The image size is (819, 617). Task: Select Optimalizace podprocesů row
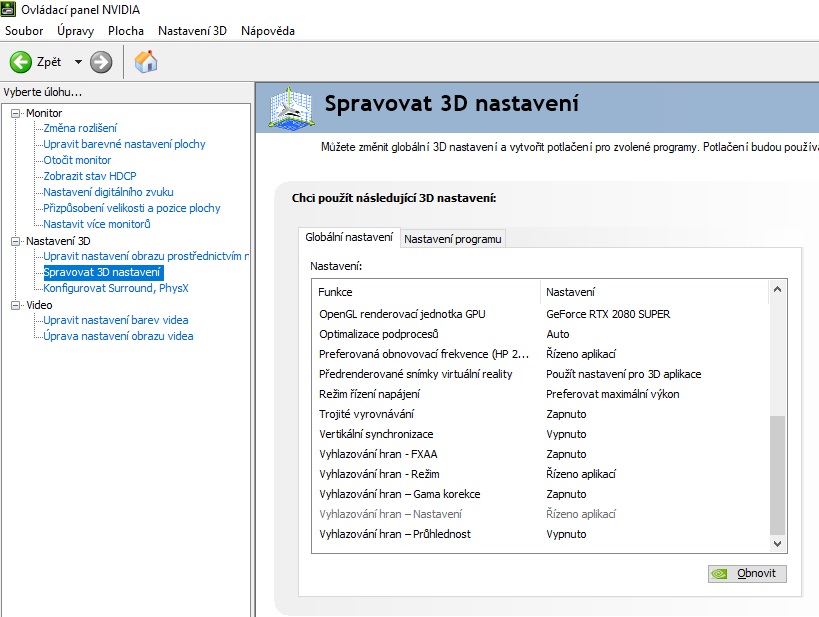click(541, 334)
